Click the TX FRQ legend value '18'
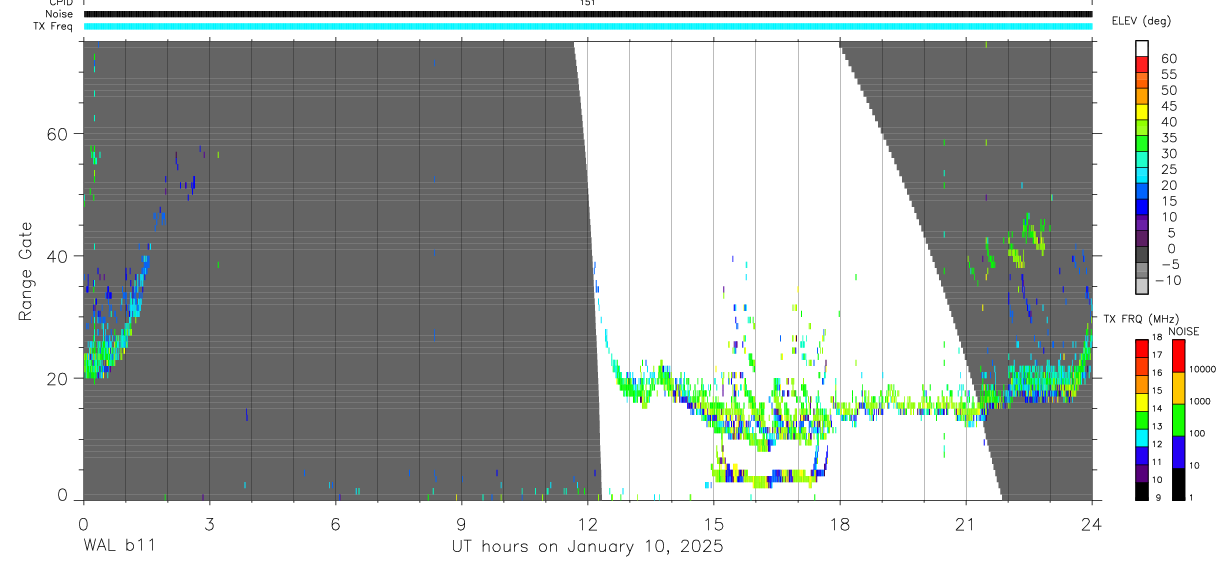This screenshot has width=1228, height=567. [1157, 337]
